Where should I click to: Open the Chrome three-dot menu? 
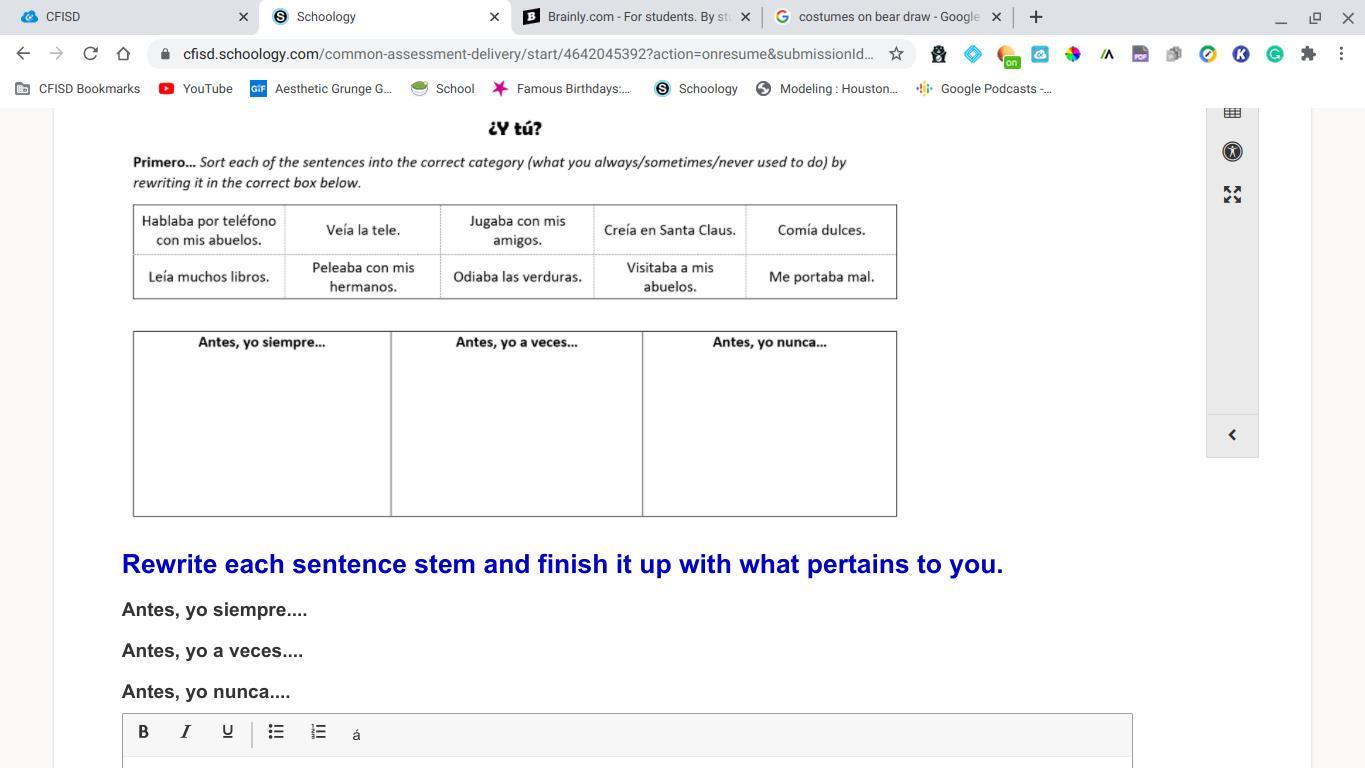[x=1341, y=54]
